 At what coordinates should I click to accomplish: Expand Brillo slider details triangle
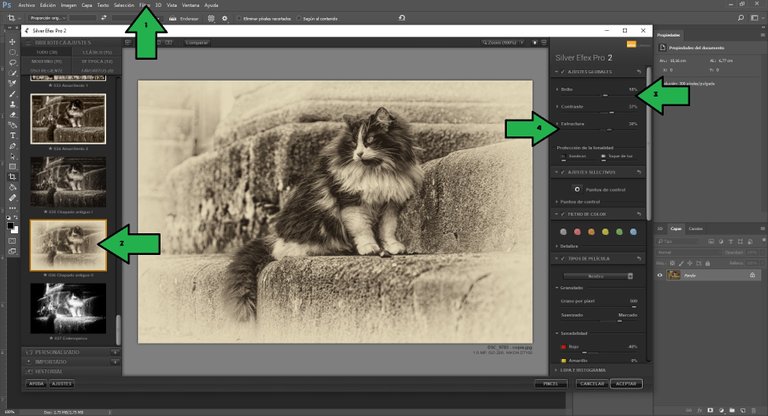[557, 89]
